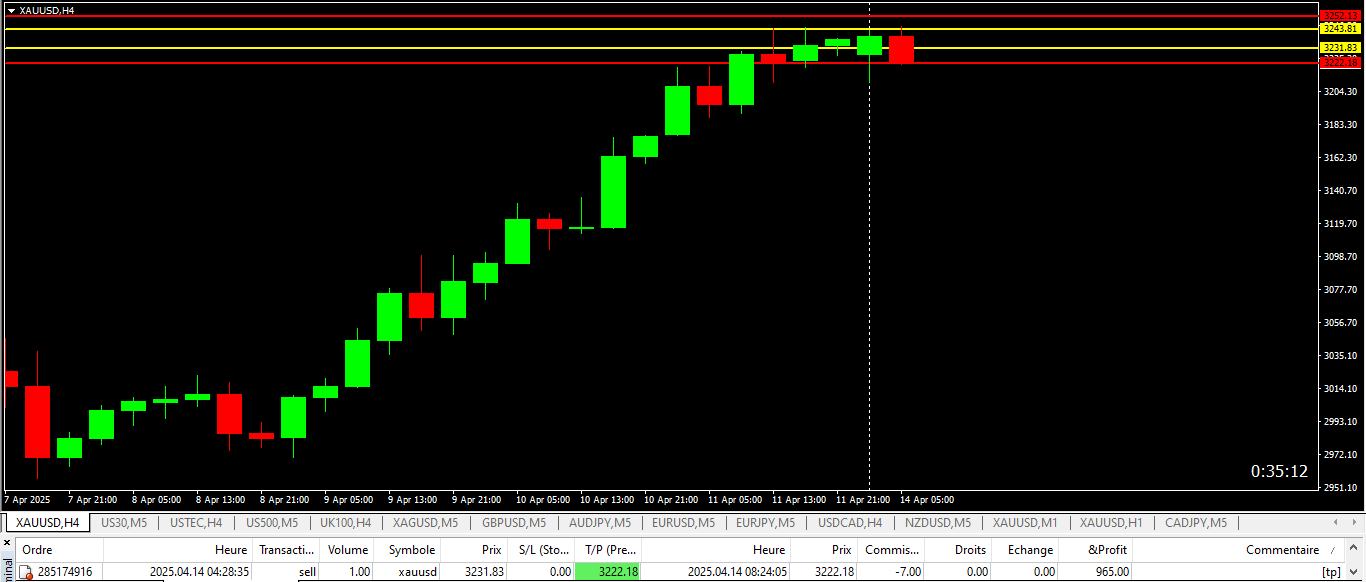Open the AUDJPY,M5 chart tab
1366x582 pixels.
599,522
